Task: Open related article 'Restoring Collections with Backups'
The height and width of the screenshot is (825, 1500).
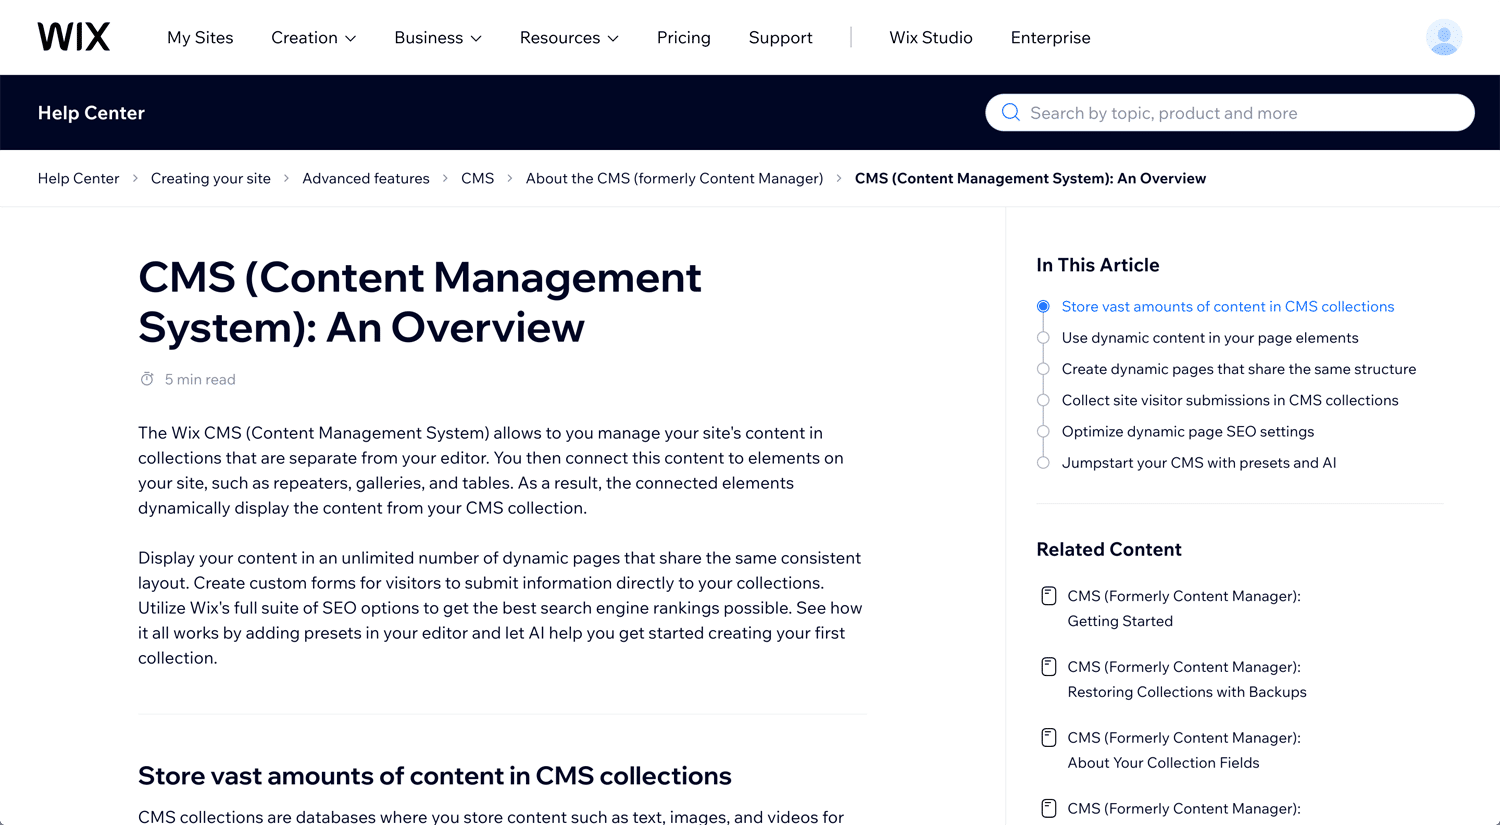Action: click(1187, 679)
